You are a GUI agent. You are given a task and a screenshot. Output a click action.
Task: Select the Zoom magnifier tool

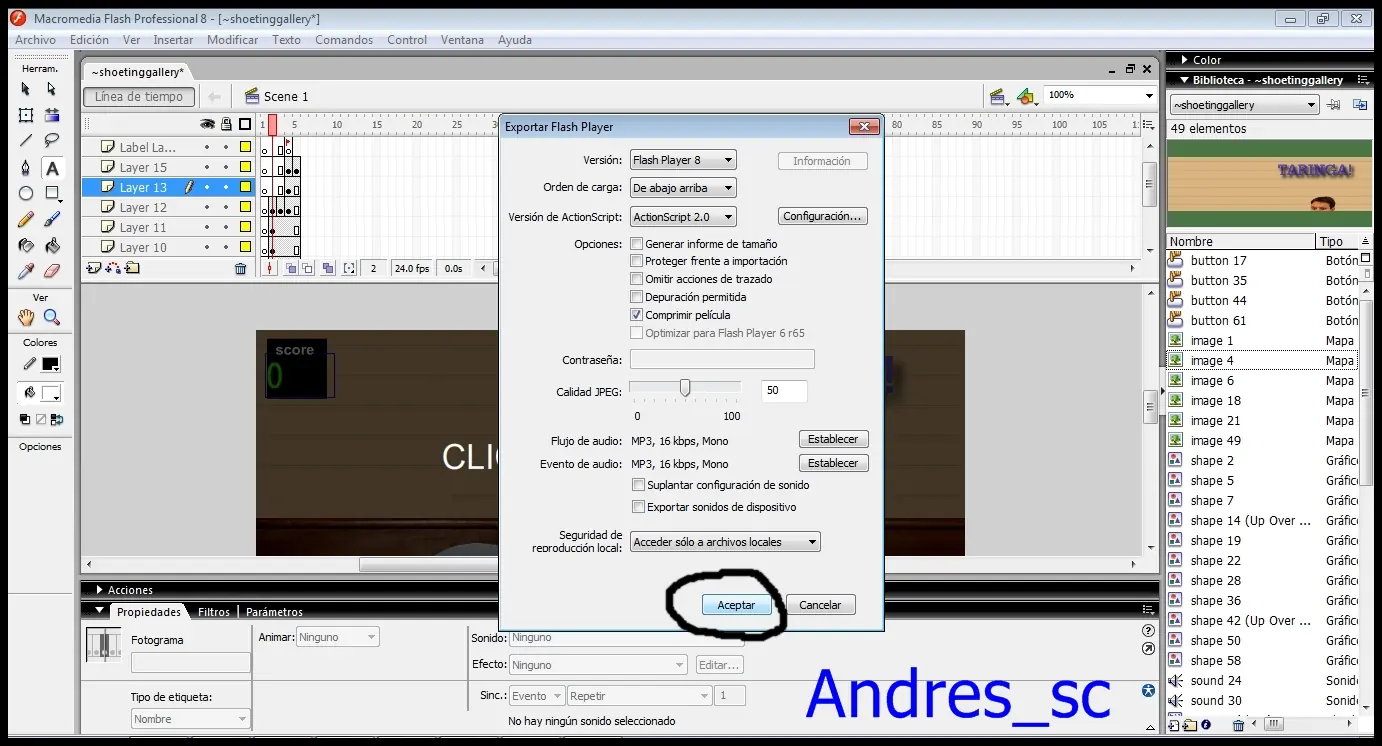tap(52, 318)
